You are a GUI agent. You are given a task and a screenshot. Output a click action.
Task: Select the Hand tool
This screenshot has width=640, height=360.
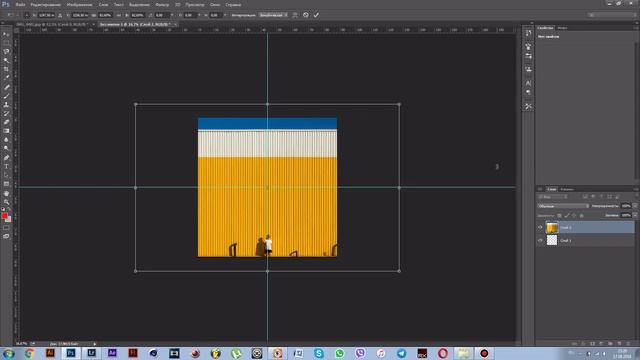click(x=6, y=193)
